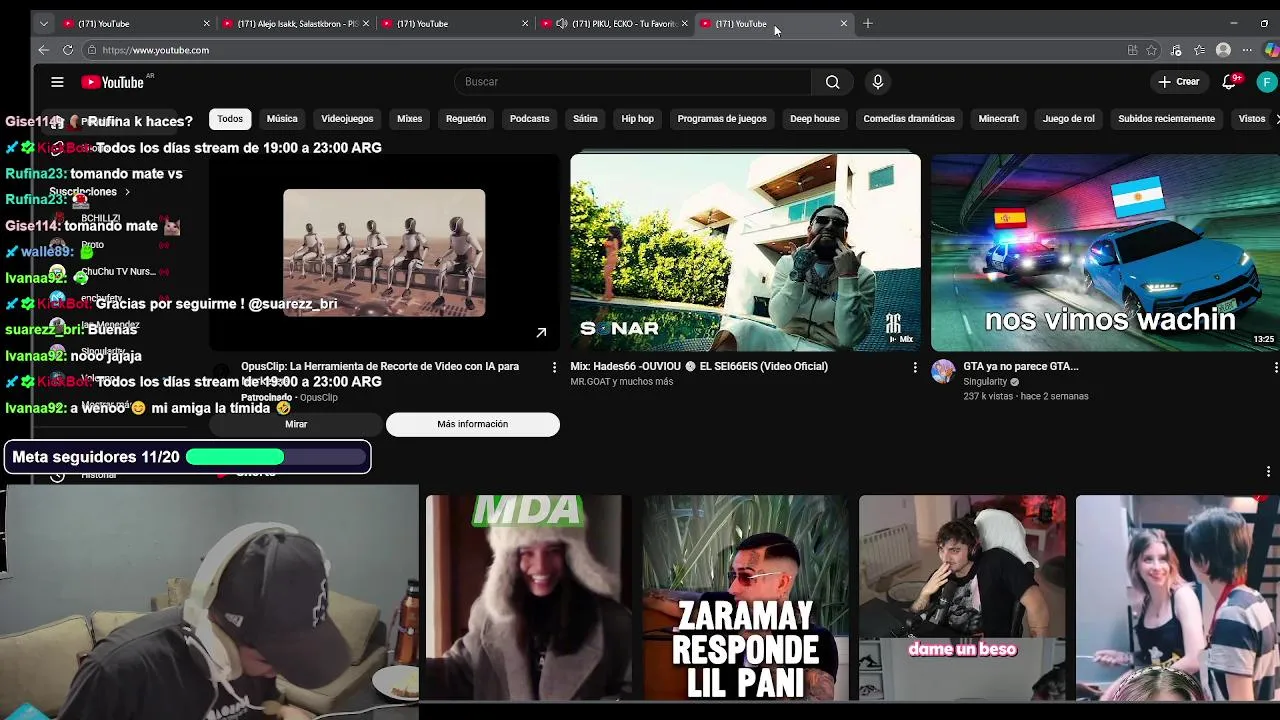This screenshot has width=1280, height=720.
Task: Select the Mixes filter chip
Action: [410, 119]
